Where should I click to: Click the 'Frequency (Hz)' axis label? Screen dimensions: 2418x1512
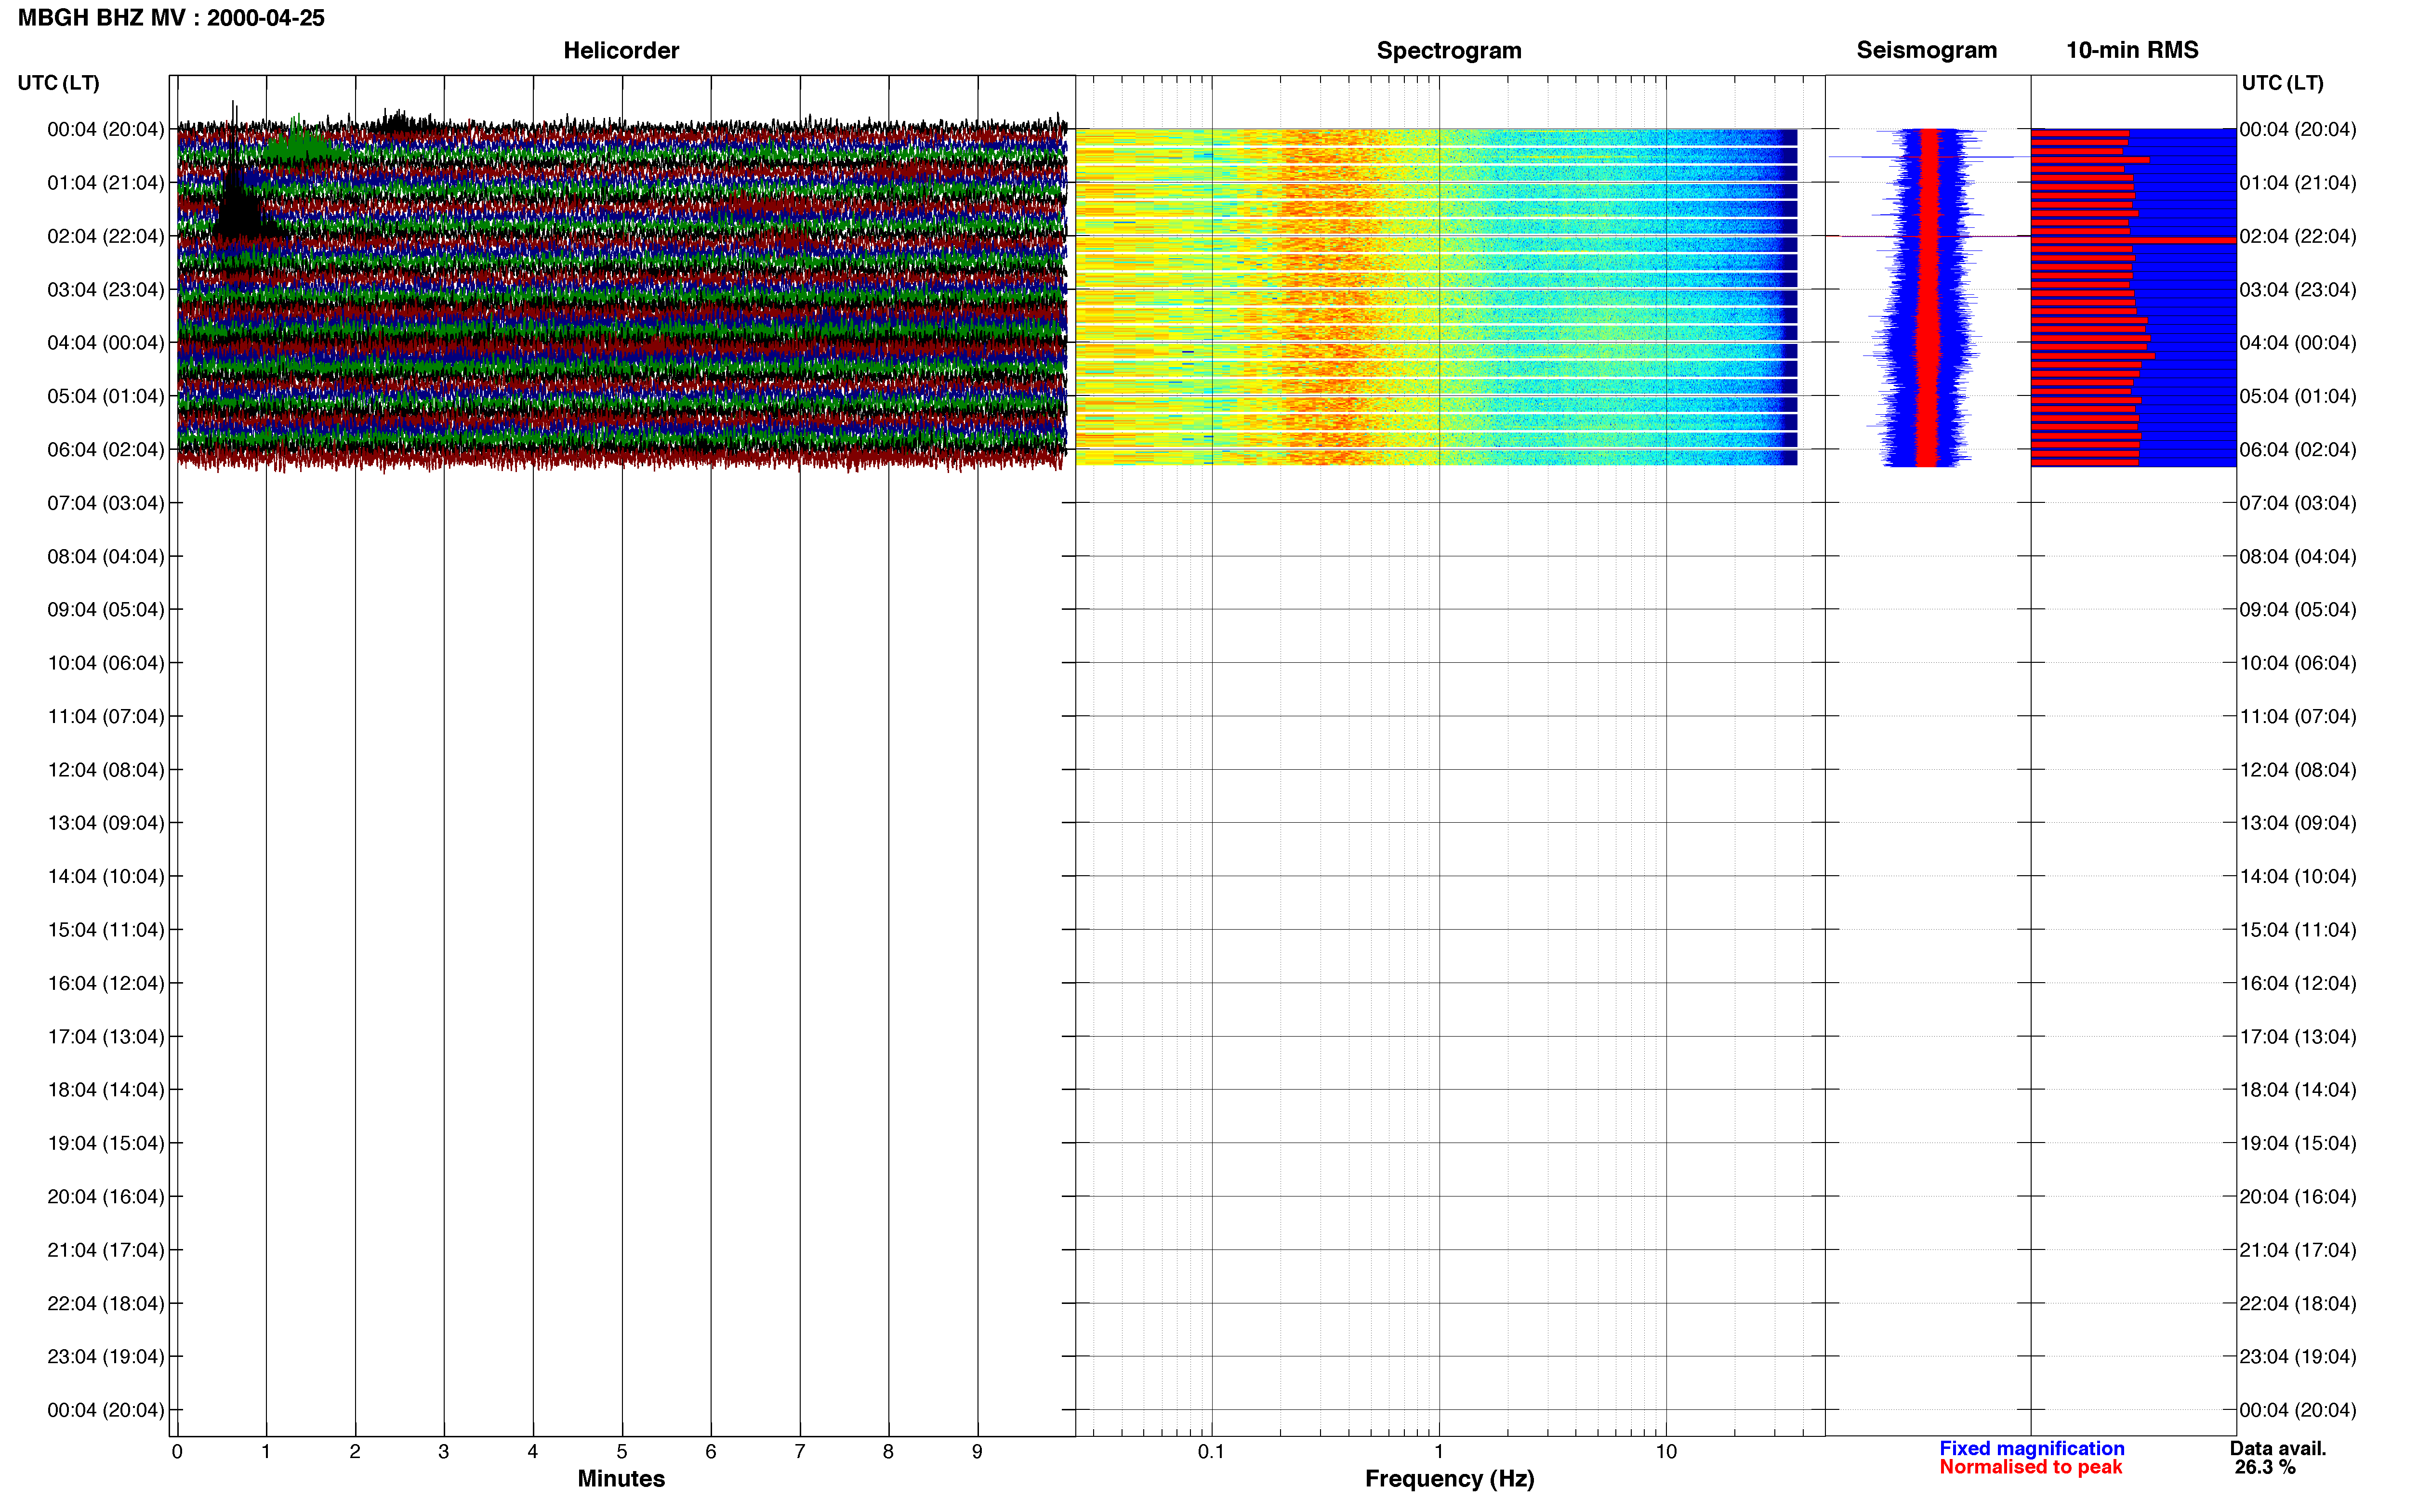(x=1449, y=1479)
